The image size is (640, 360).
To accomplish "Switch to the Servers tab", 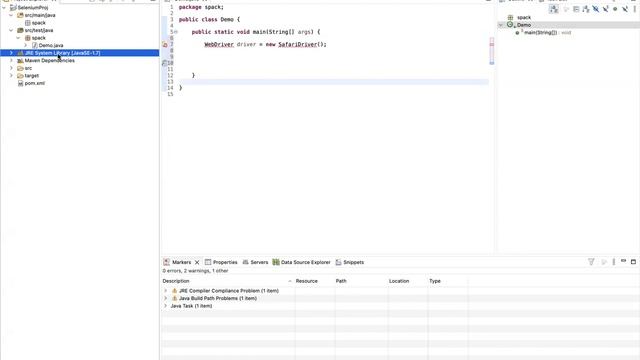I will pyautogui.click(x=255, y=262).
